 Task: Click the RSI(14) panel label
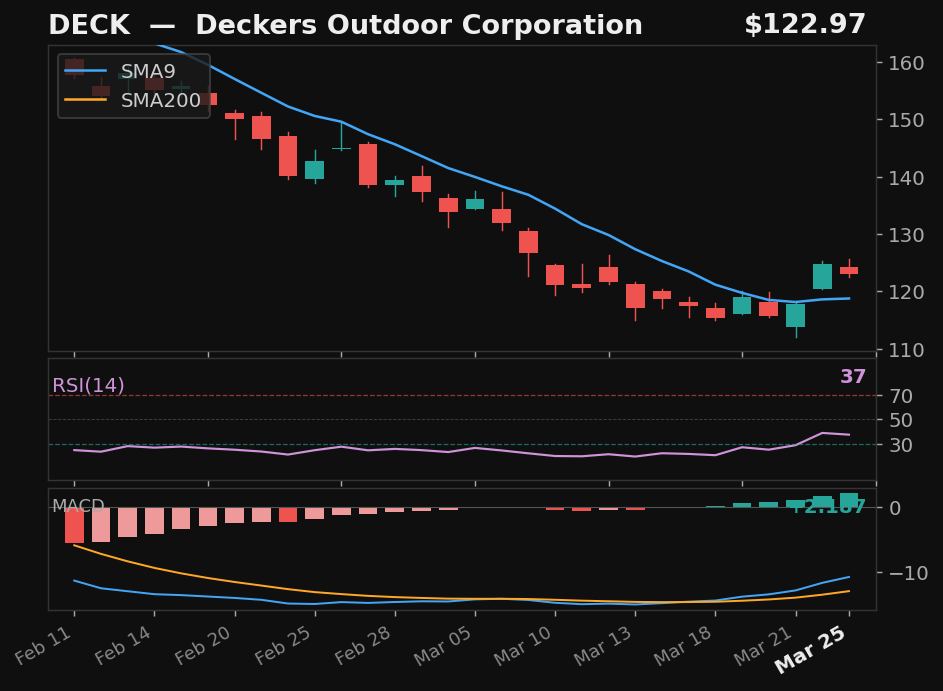88,385
